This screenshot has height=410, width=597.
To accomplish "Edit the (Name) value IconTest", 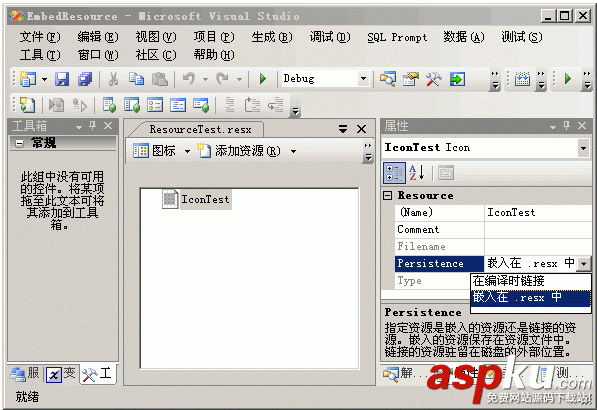I will (x=538, y=212).
